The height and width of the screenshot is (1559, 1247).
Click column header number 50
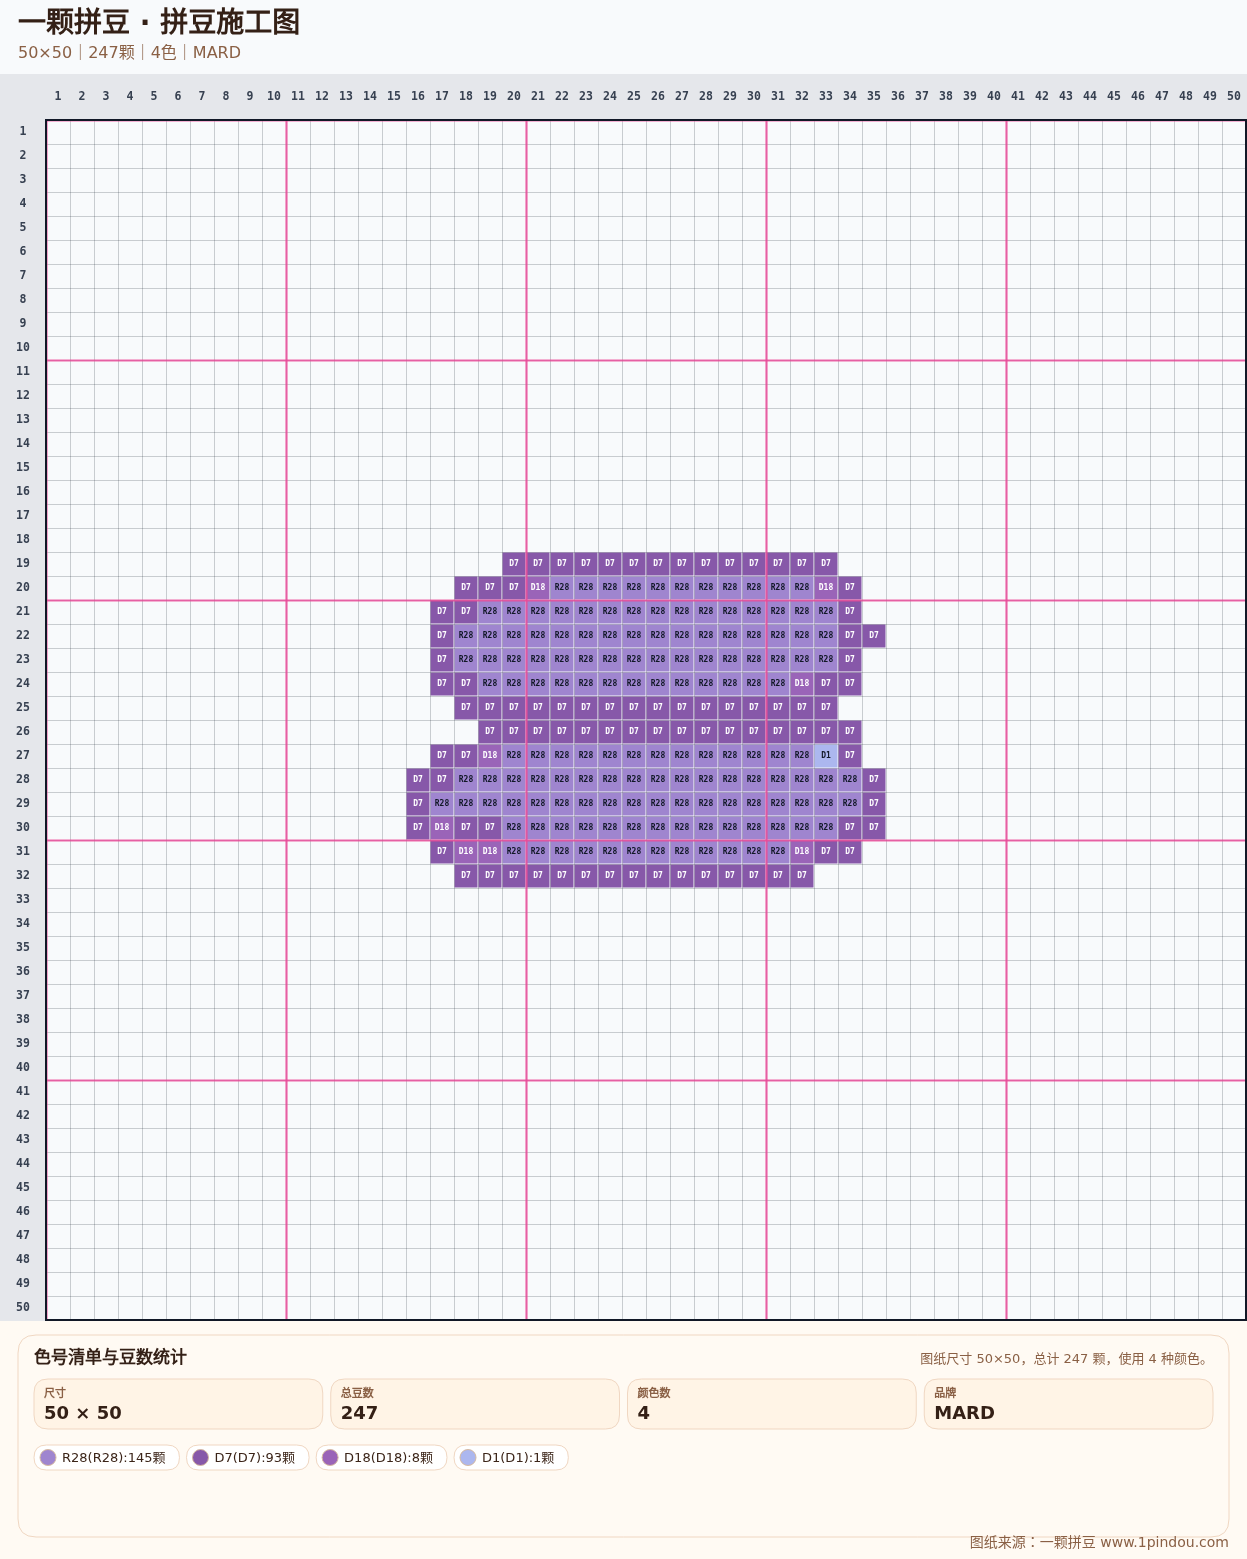pyautogui.click(x=1234, y=96)
